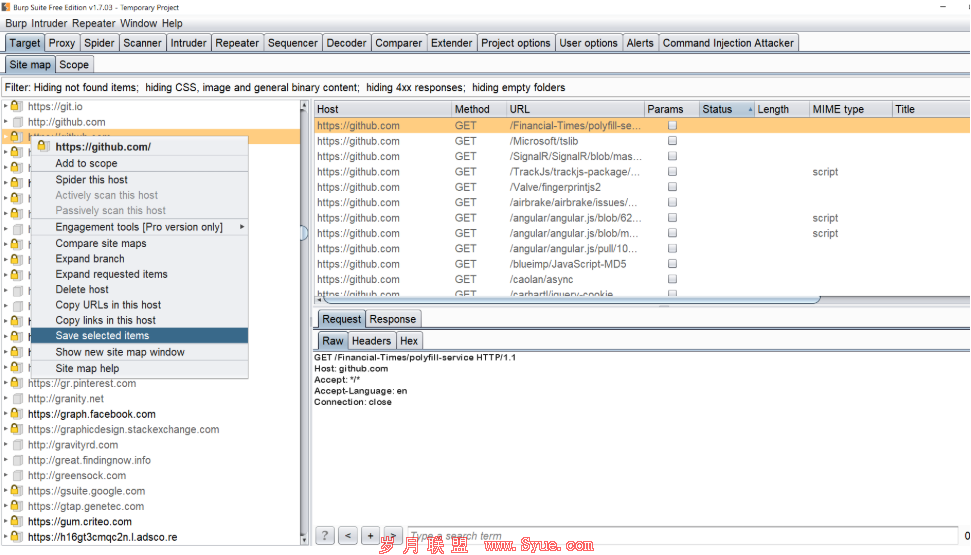This screenshot has height=555, width=971.
Task: Click lock icon next to https://graphicdesign.stackexchange.com
Action: click(16, 429)
